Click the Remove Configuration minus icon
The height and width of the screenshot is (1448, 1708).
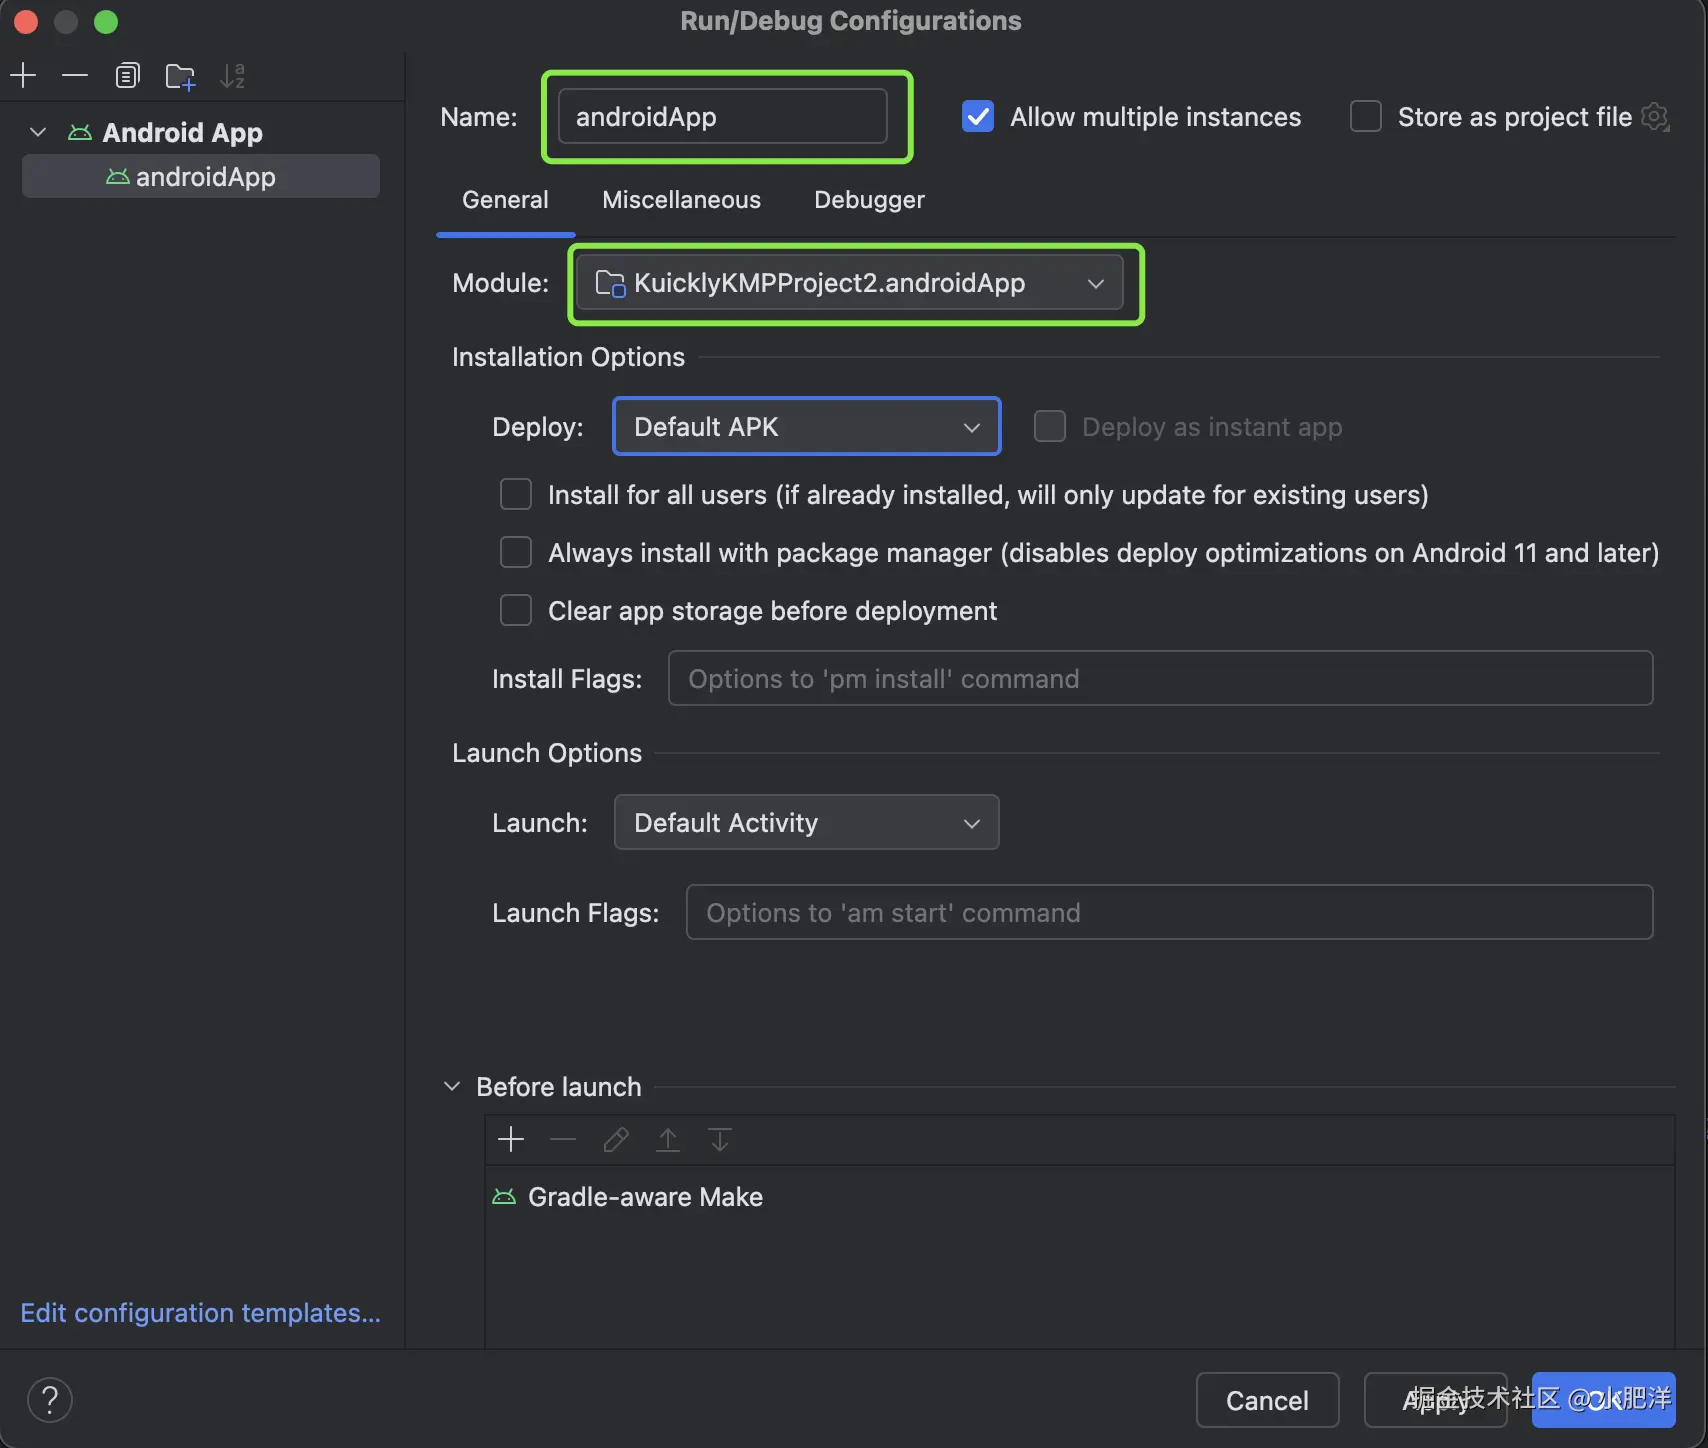click(75, 76)
